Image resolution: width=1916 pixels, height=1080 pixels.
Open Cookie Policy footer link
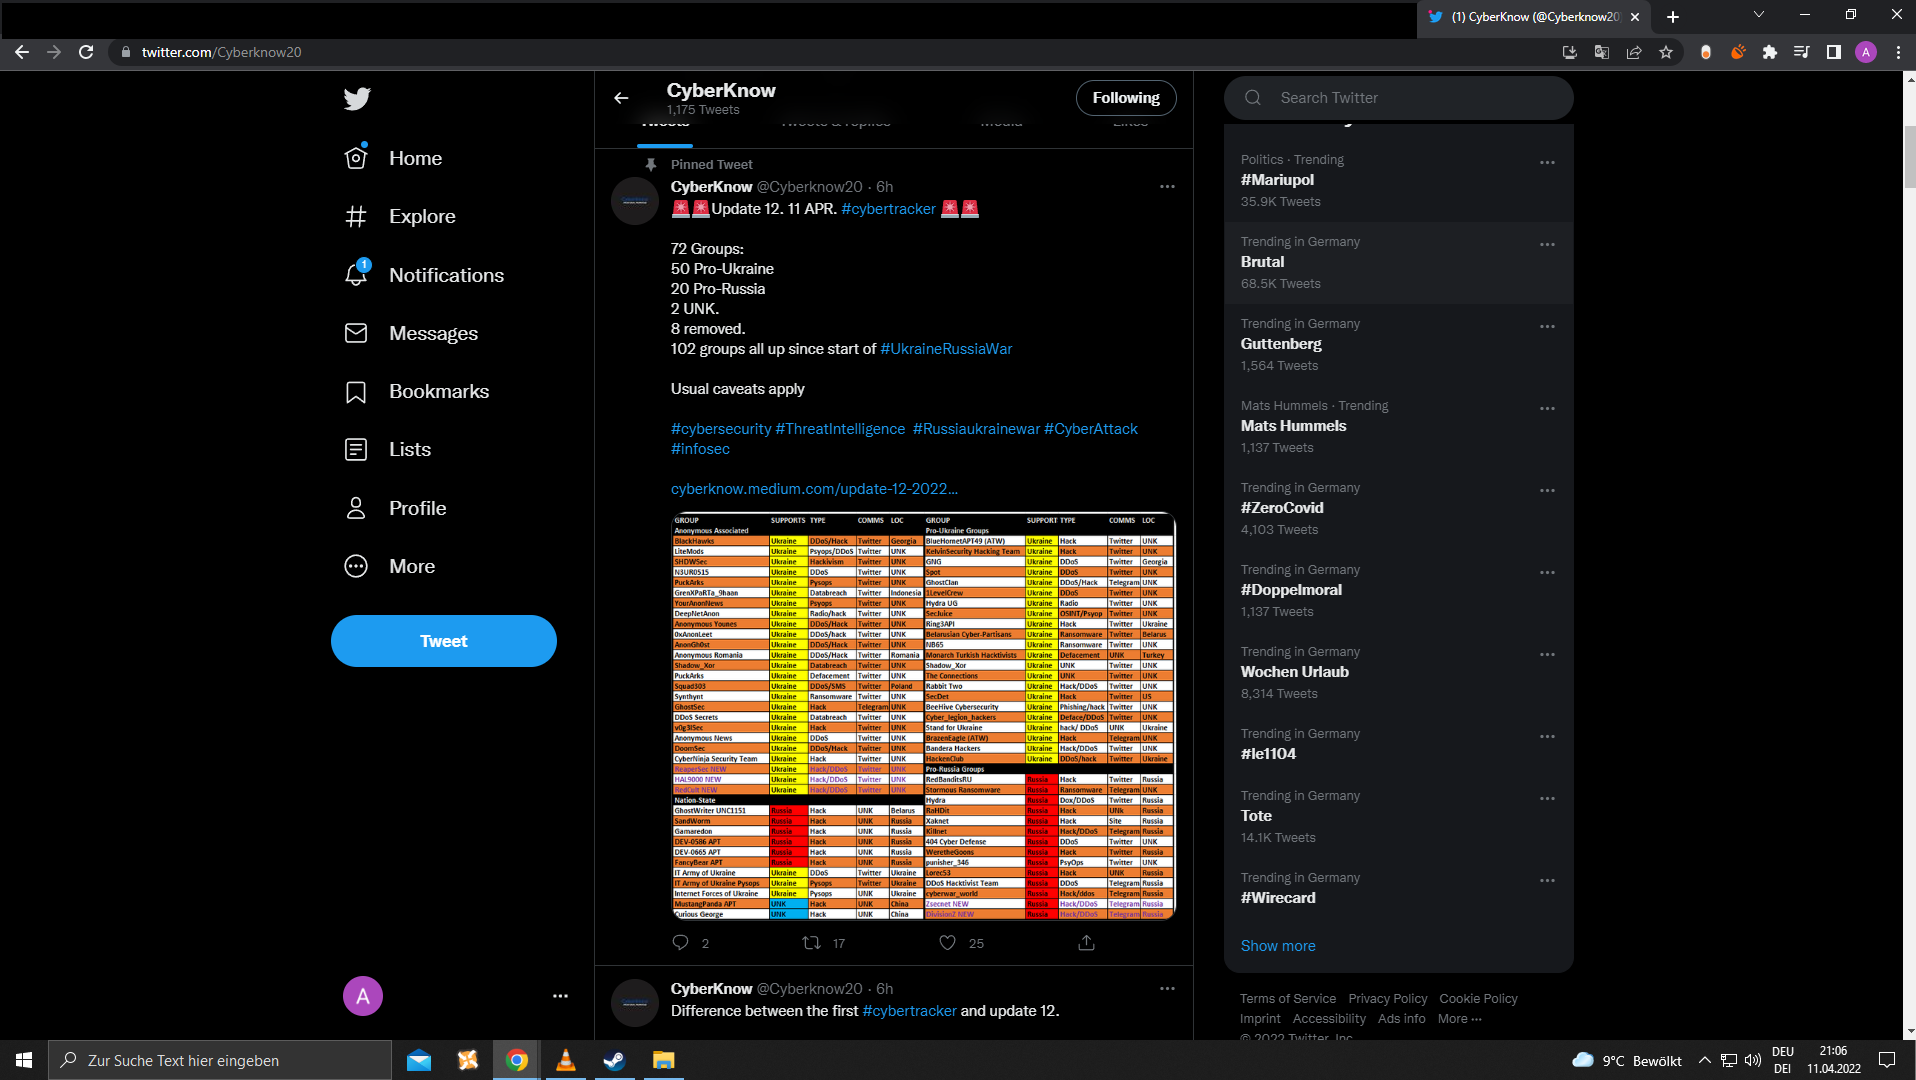coord(1478,999)
